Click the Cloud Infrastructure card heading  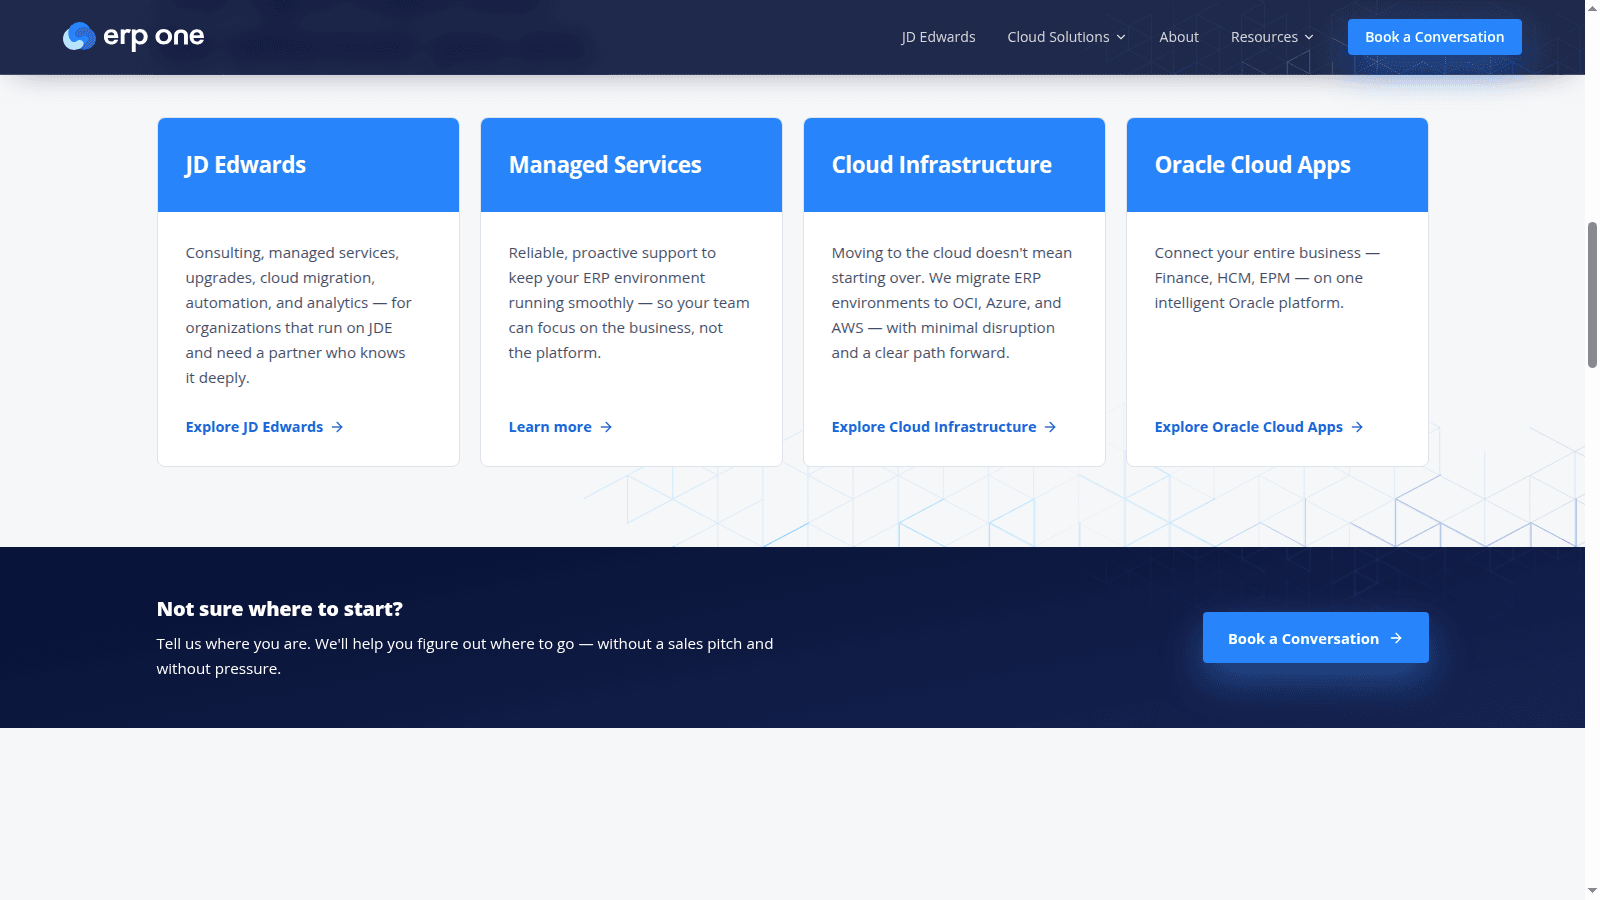[942, 165]
